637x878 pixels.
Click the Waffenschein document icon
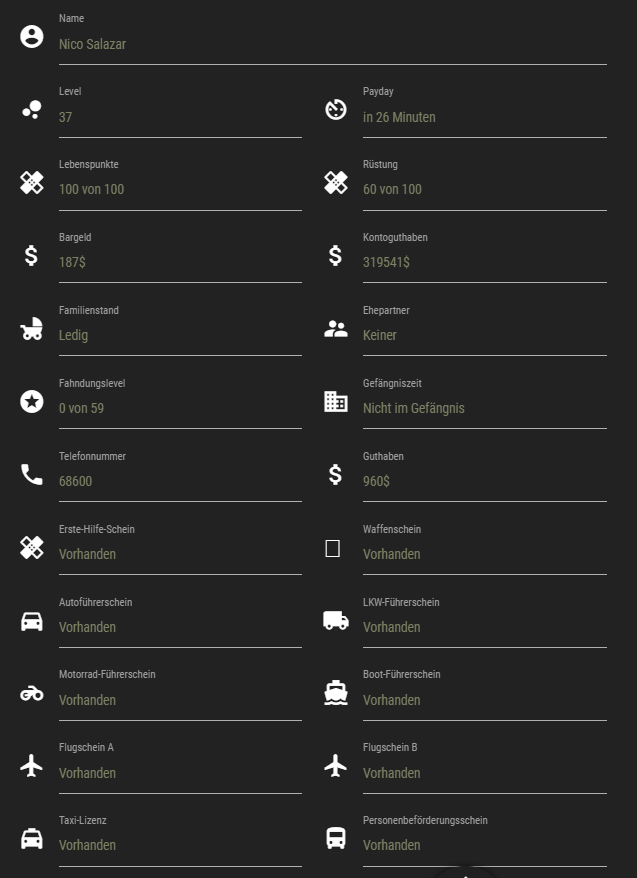coord(332,548)
